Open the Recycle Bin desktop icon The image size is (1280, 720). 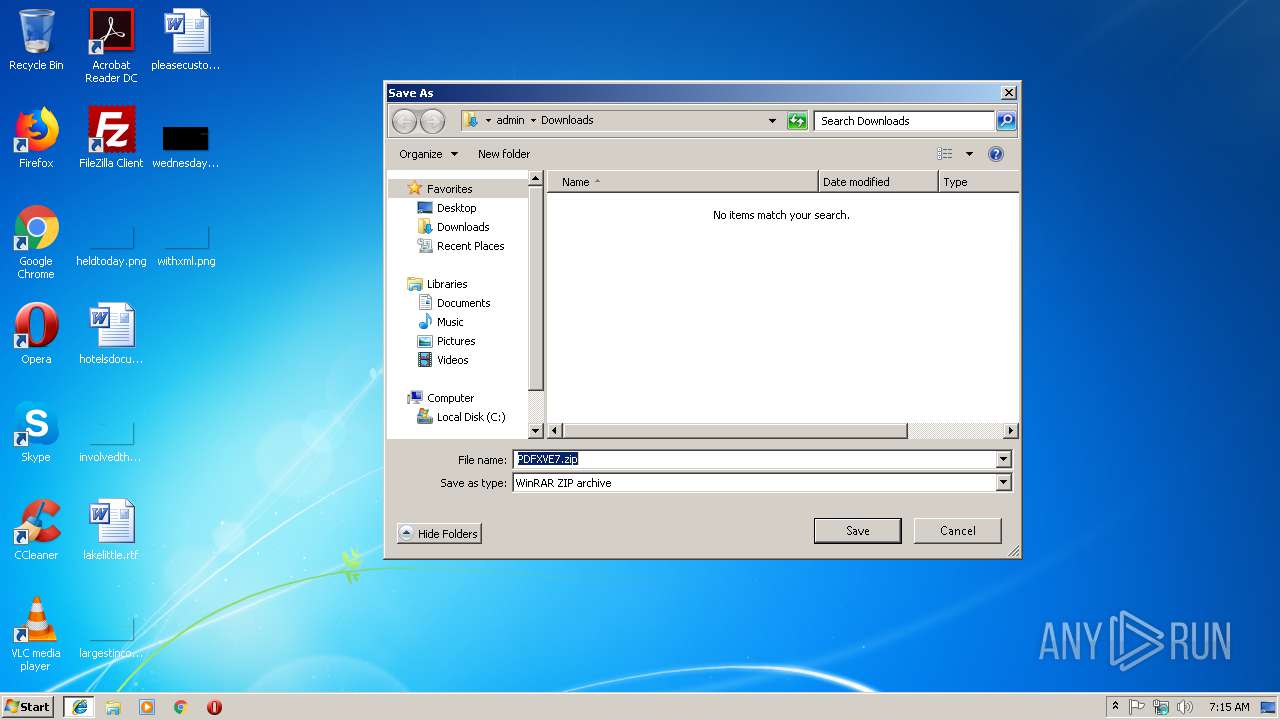point(36,40)
